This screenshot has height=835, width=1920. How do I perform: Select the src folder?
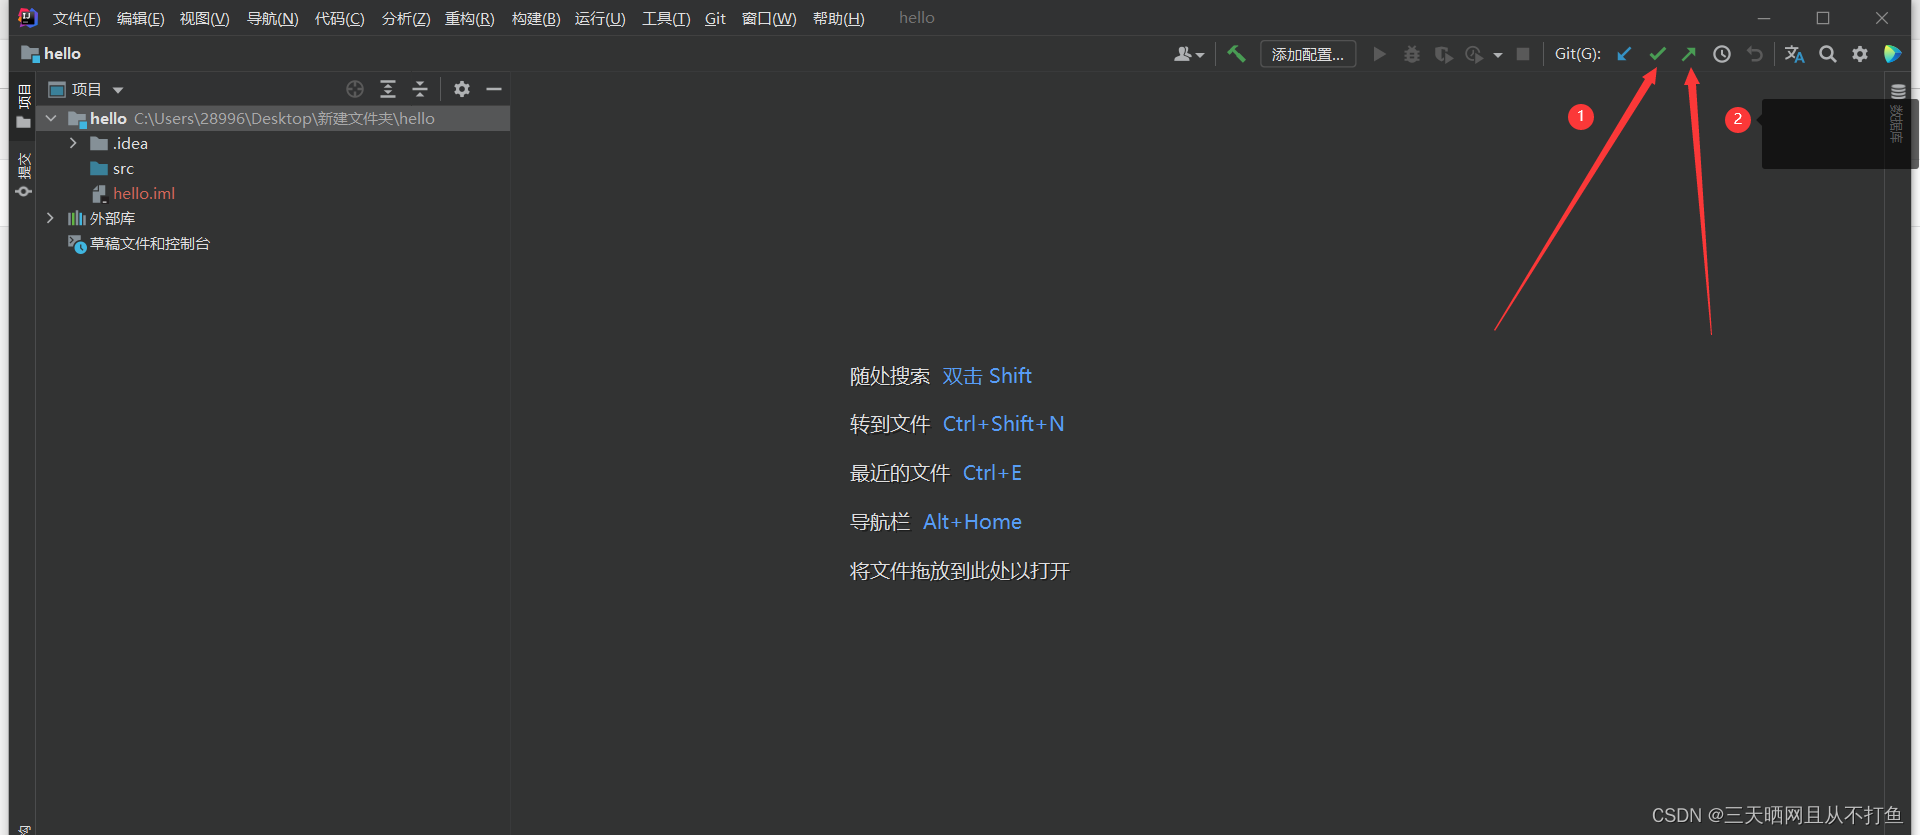coord(123,168)
